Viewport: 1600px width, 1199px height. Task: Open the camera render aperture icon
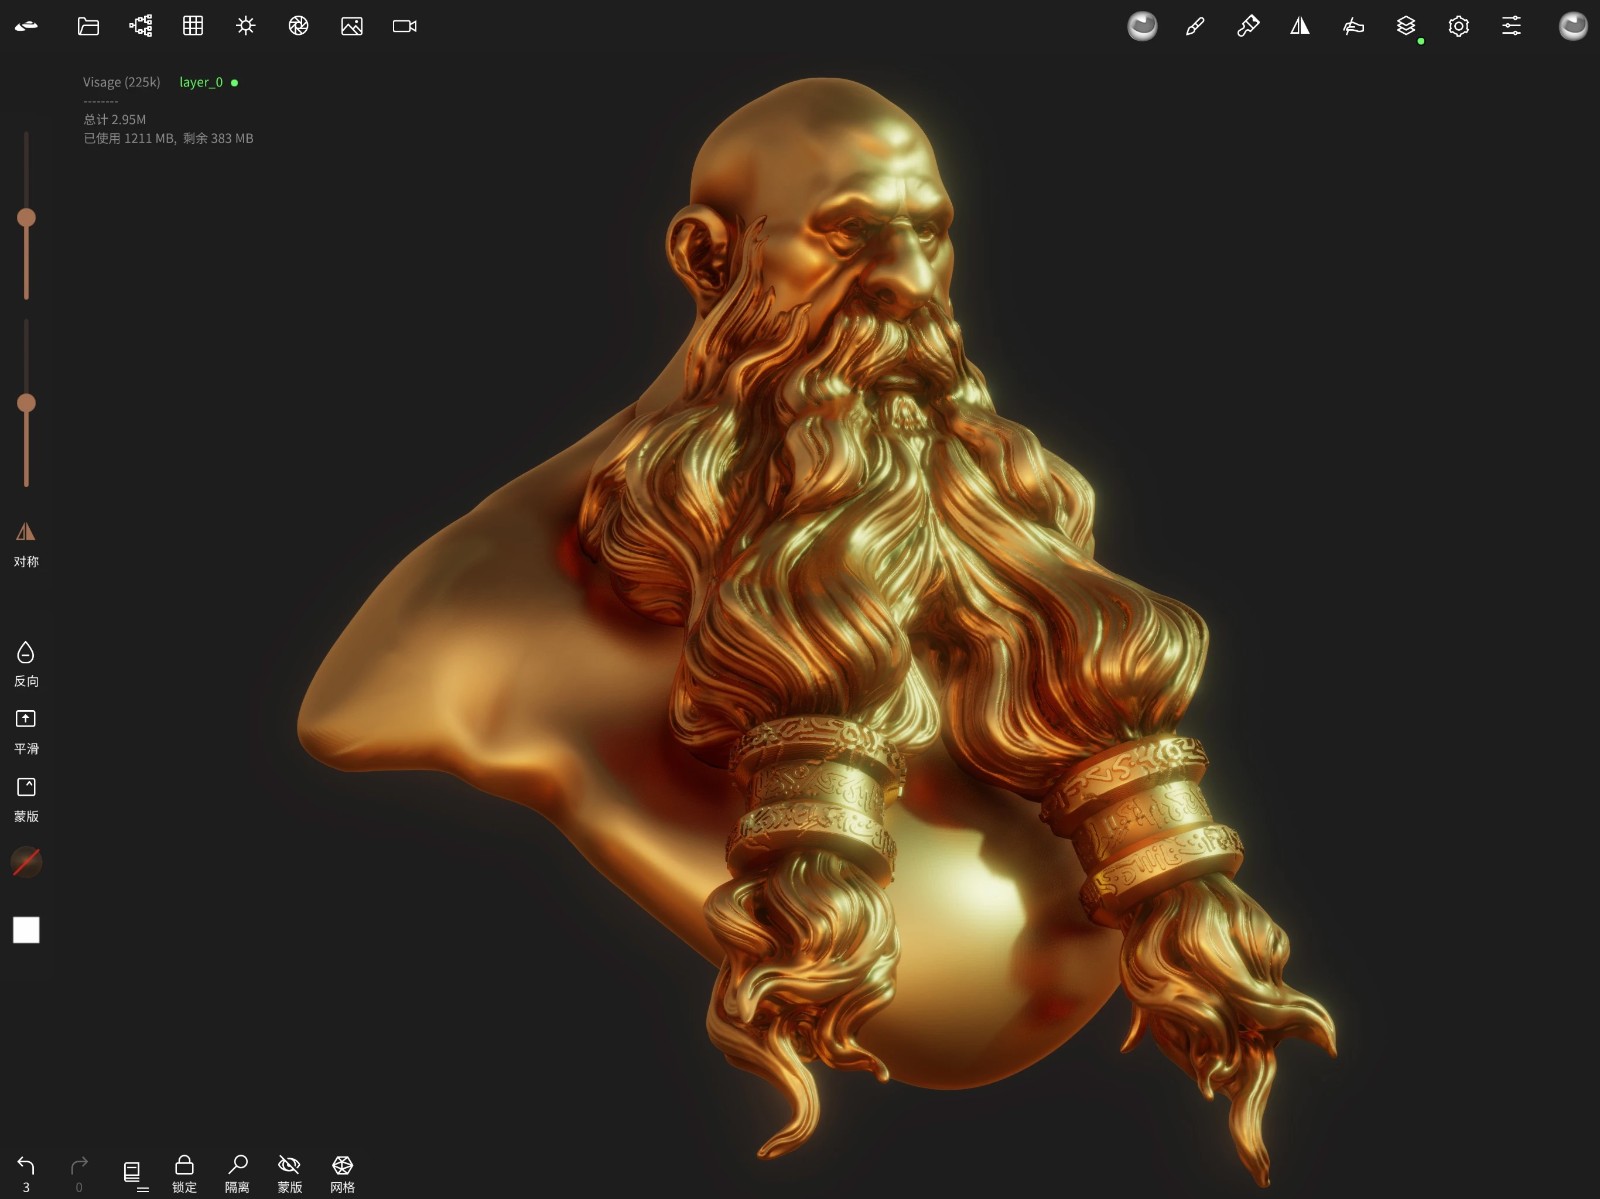[x=297, y=26]
